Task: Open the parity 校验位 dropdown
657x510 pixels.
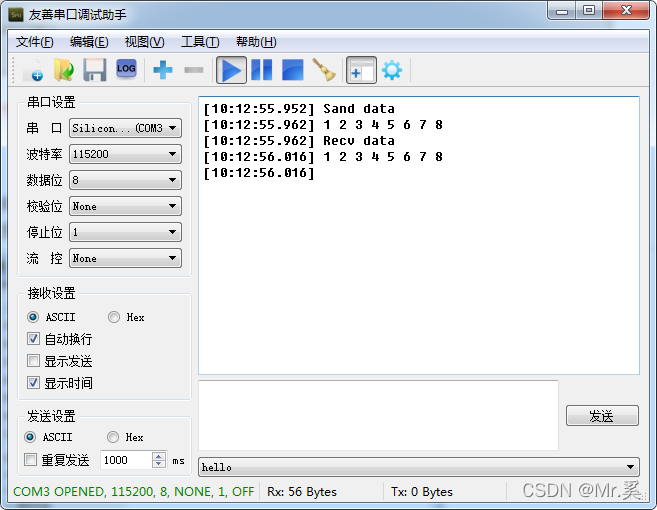Action: [x=125, y=206]
